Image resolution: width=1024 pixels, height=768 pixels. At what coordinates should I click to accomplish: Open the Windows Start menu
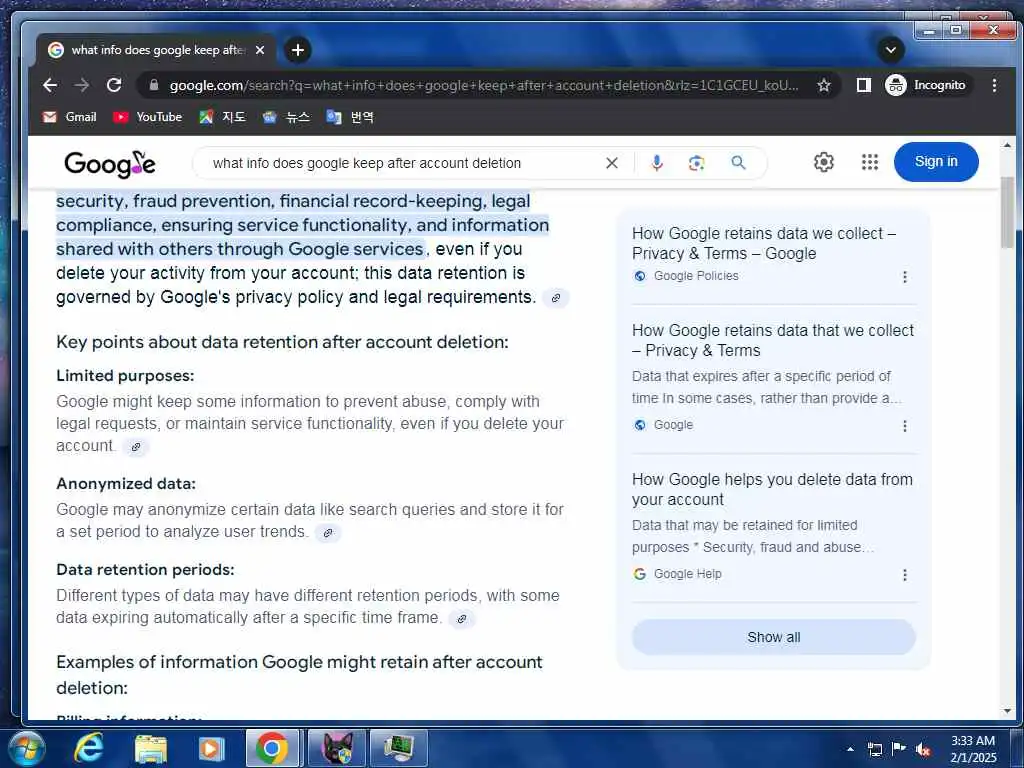pos(27,748)
